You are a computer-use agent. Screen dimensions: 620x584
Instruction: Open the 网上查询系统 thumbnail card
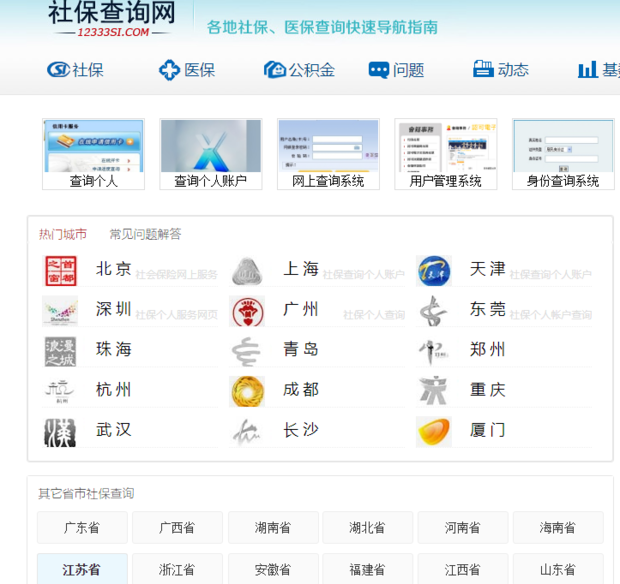[x=328, y=154]
